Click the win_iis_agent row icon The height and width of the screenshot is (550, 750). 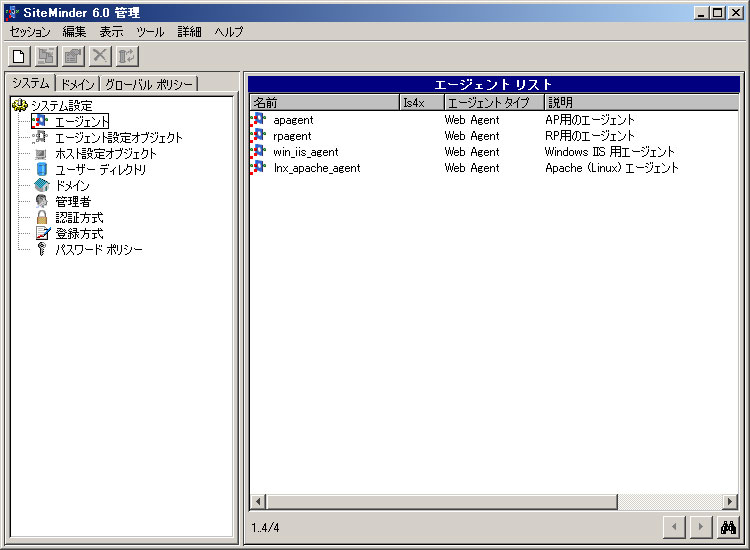[258, 151]
